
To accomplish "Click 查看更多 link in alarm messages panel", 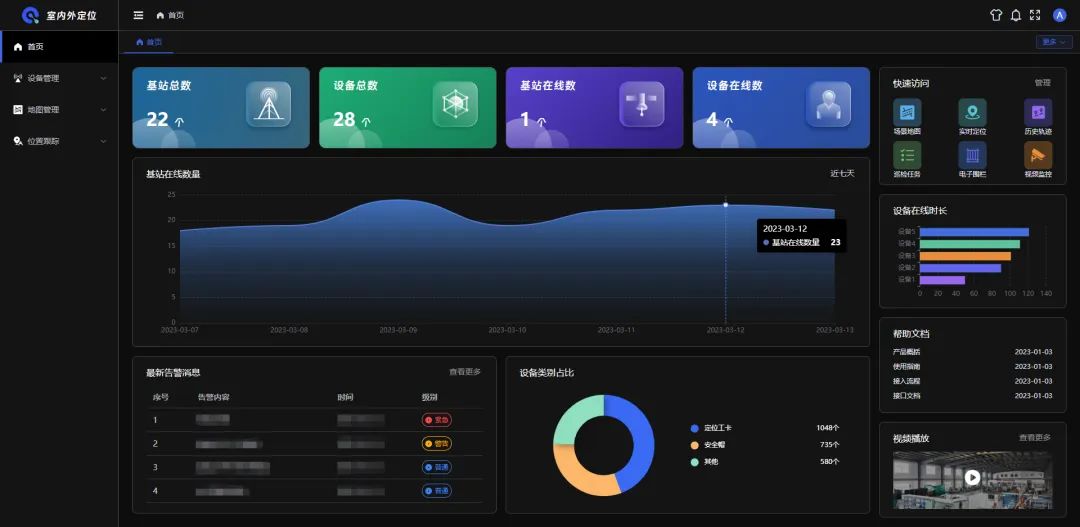I will tap(465, 372).
